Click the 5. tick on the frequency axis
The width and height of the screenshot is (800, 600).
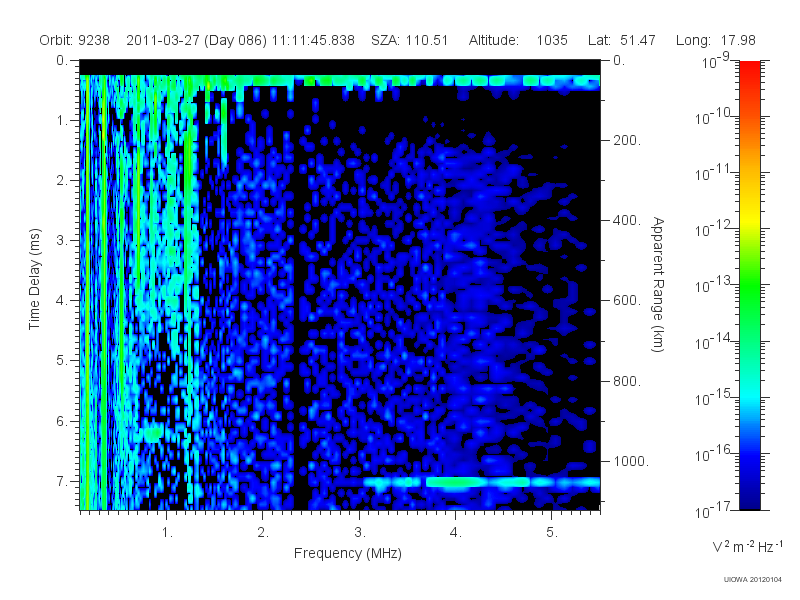click(x=552, y=533)
